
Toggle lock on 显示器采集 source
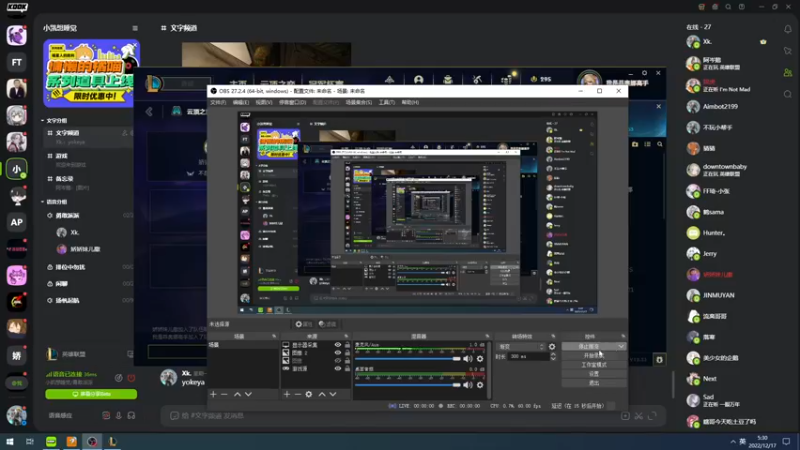click(x=347, y=345)
